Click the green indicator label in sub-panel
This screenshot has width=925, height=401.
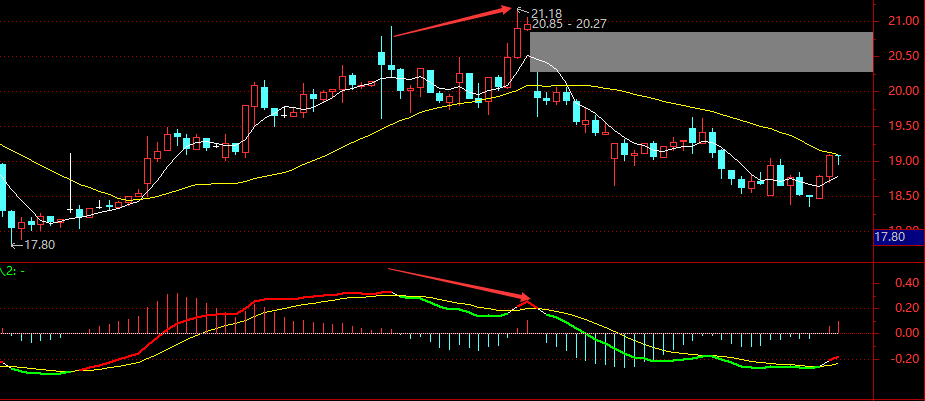(10, 270)
